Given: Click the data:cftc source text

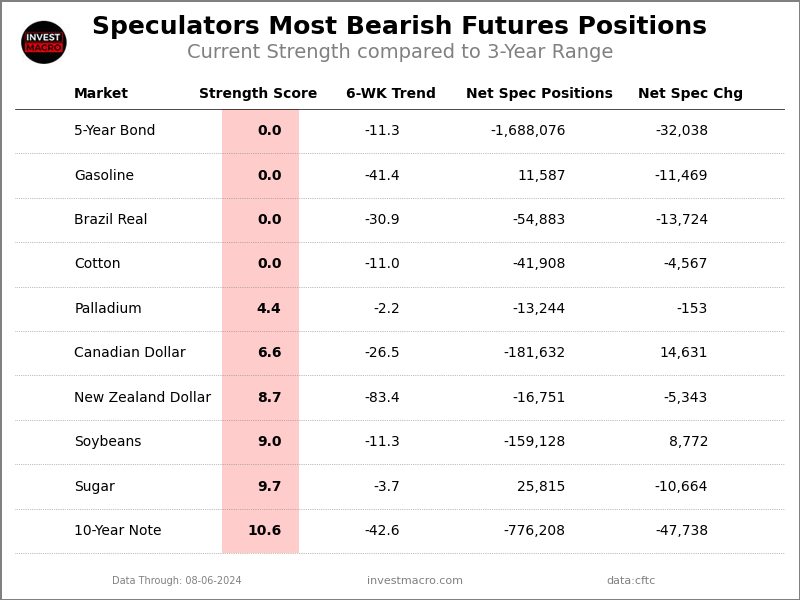Looking at the screenshot, I should 631,581.
